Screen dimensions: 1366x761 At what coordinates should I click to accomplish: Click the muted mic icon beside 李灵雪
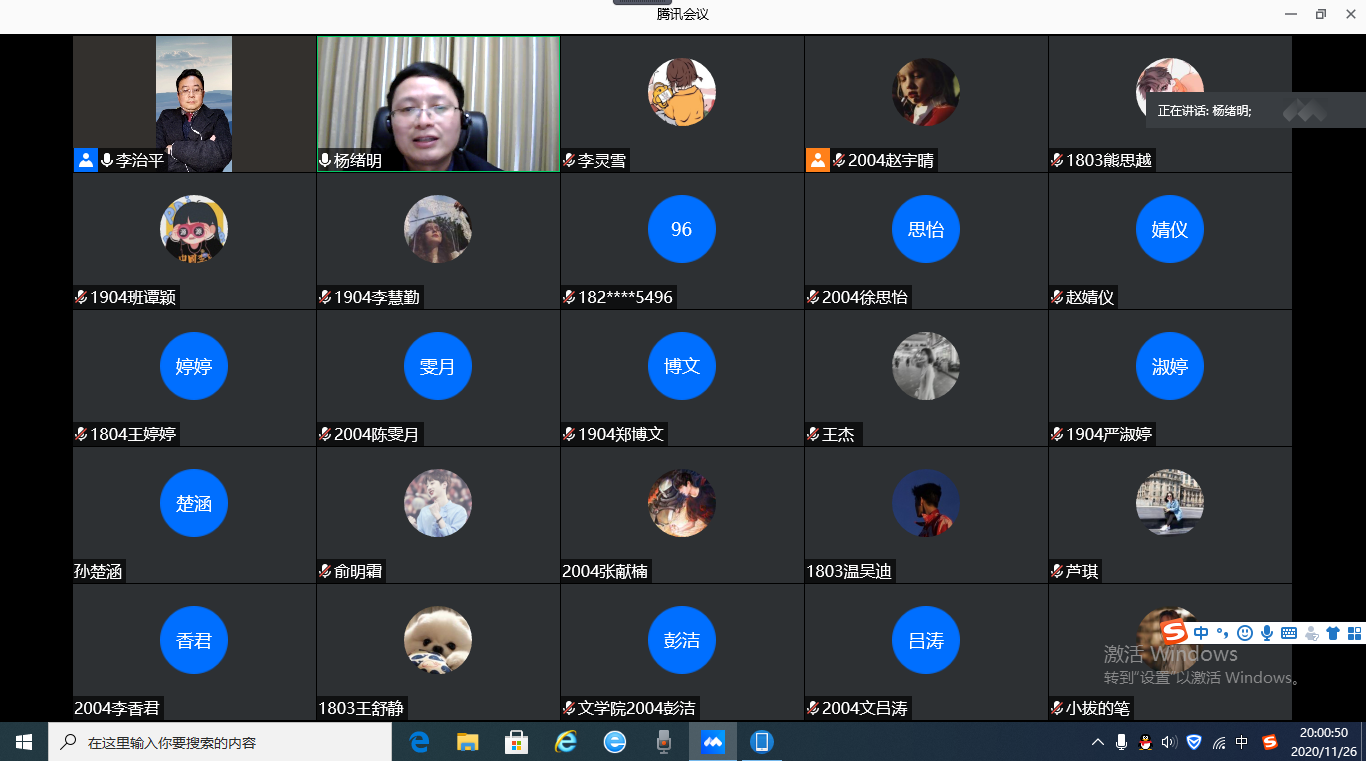click(x=569, y=160)
